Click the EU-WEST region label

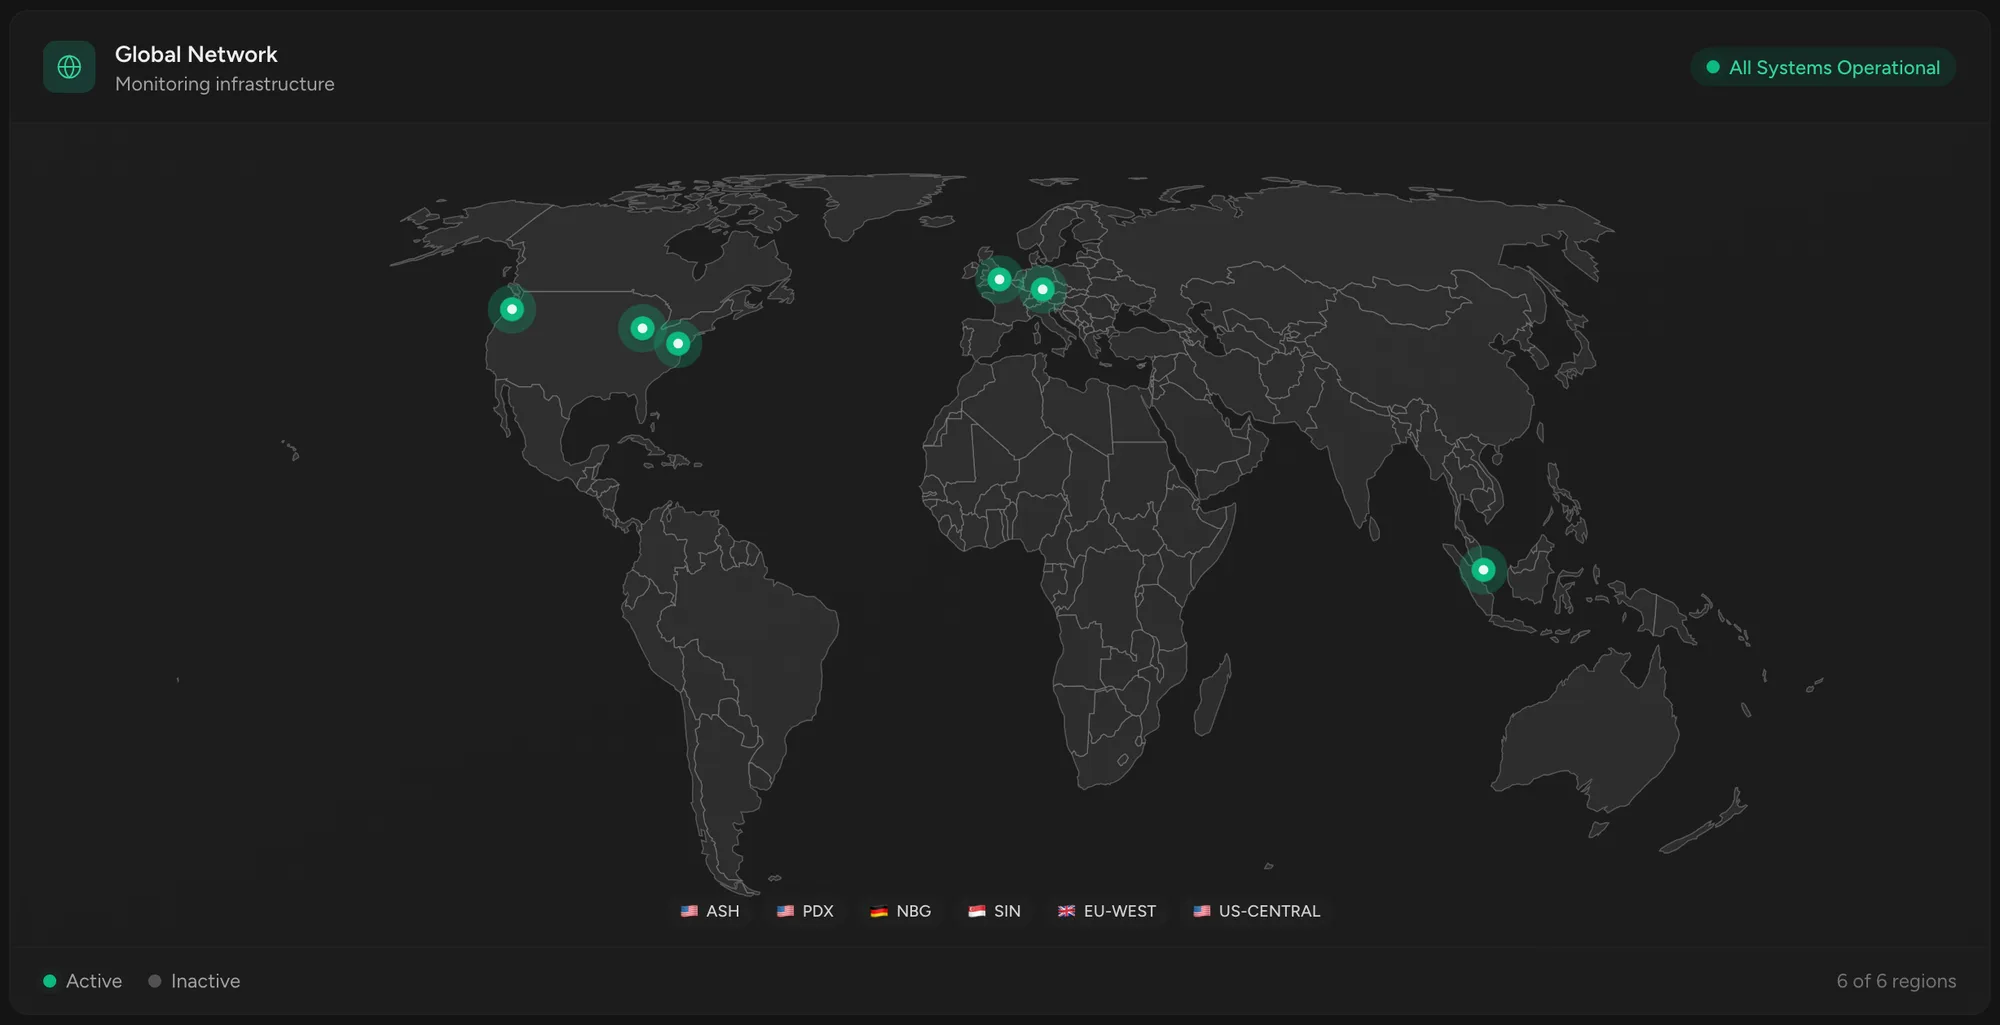click(x=1107, y=911)
